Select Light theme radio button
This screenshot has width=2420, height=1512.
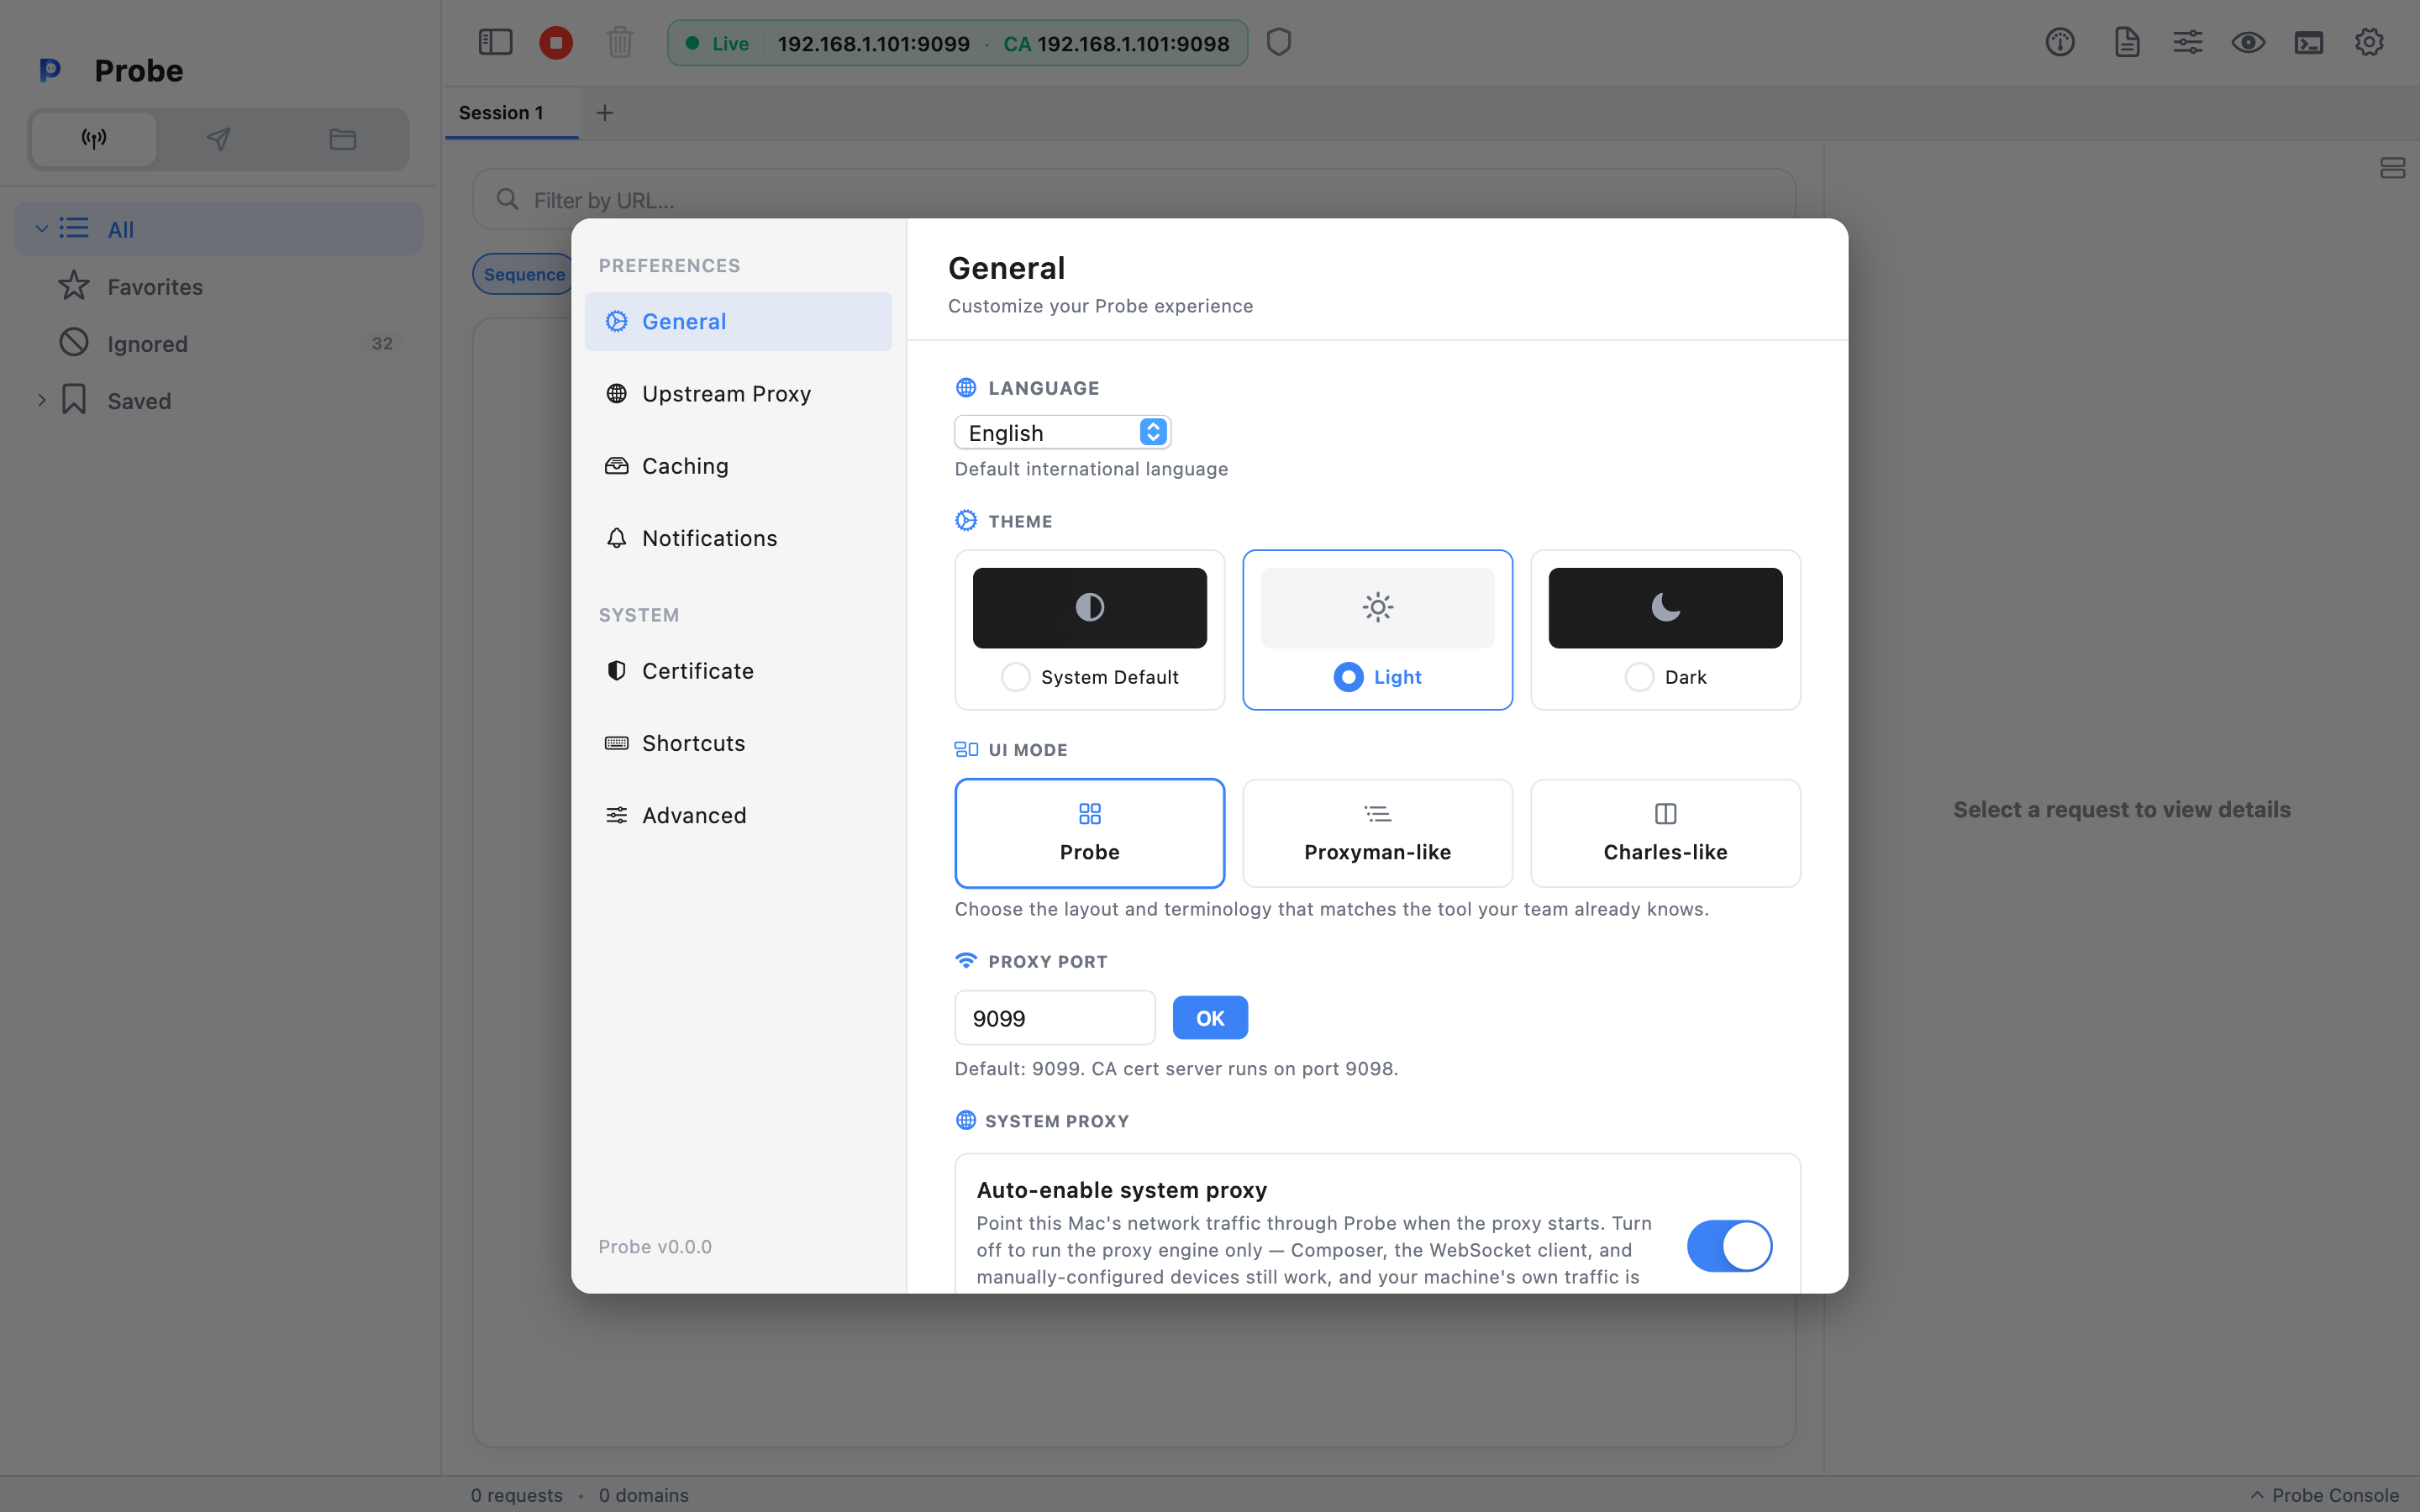[1348, 677]
